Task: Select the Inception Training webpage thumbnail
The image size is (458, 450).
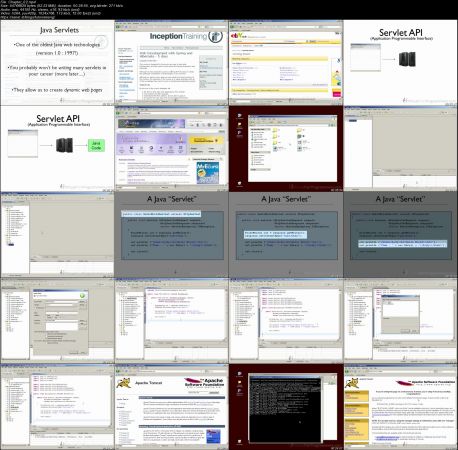Action: tap(171, 63)
